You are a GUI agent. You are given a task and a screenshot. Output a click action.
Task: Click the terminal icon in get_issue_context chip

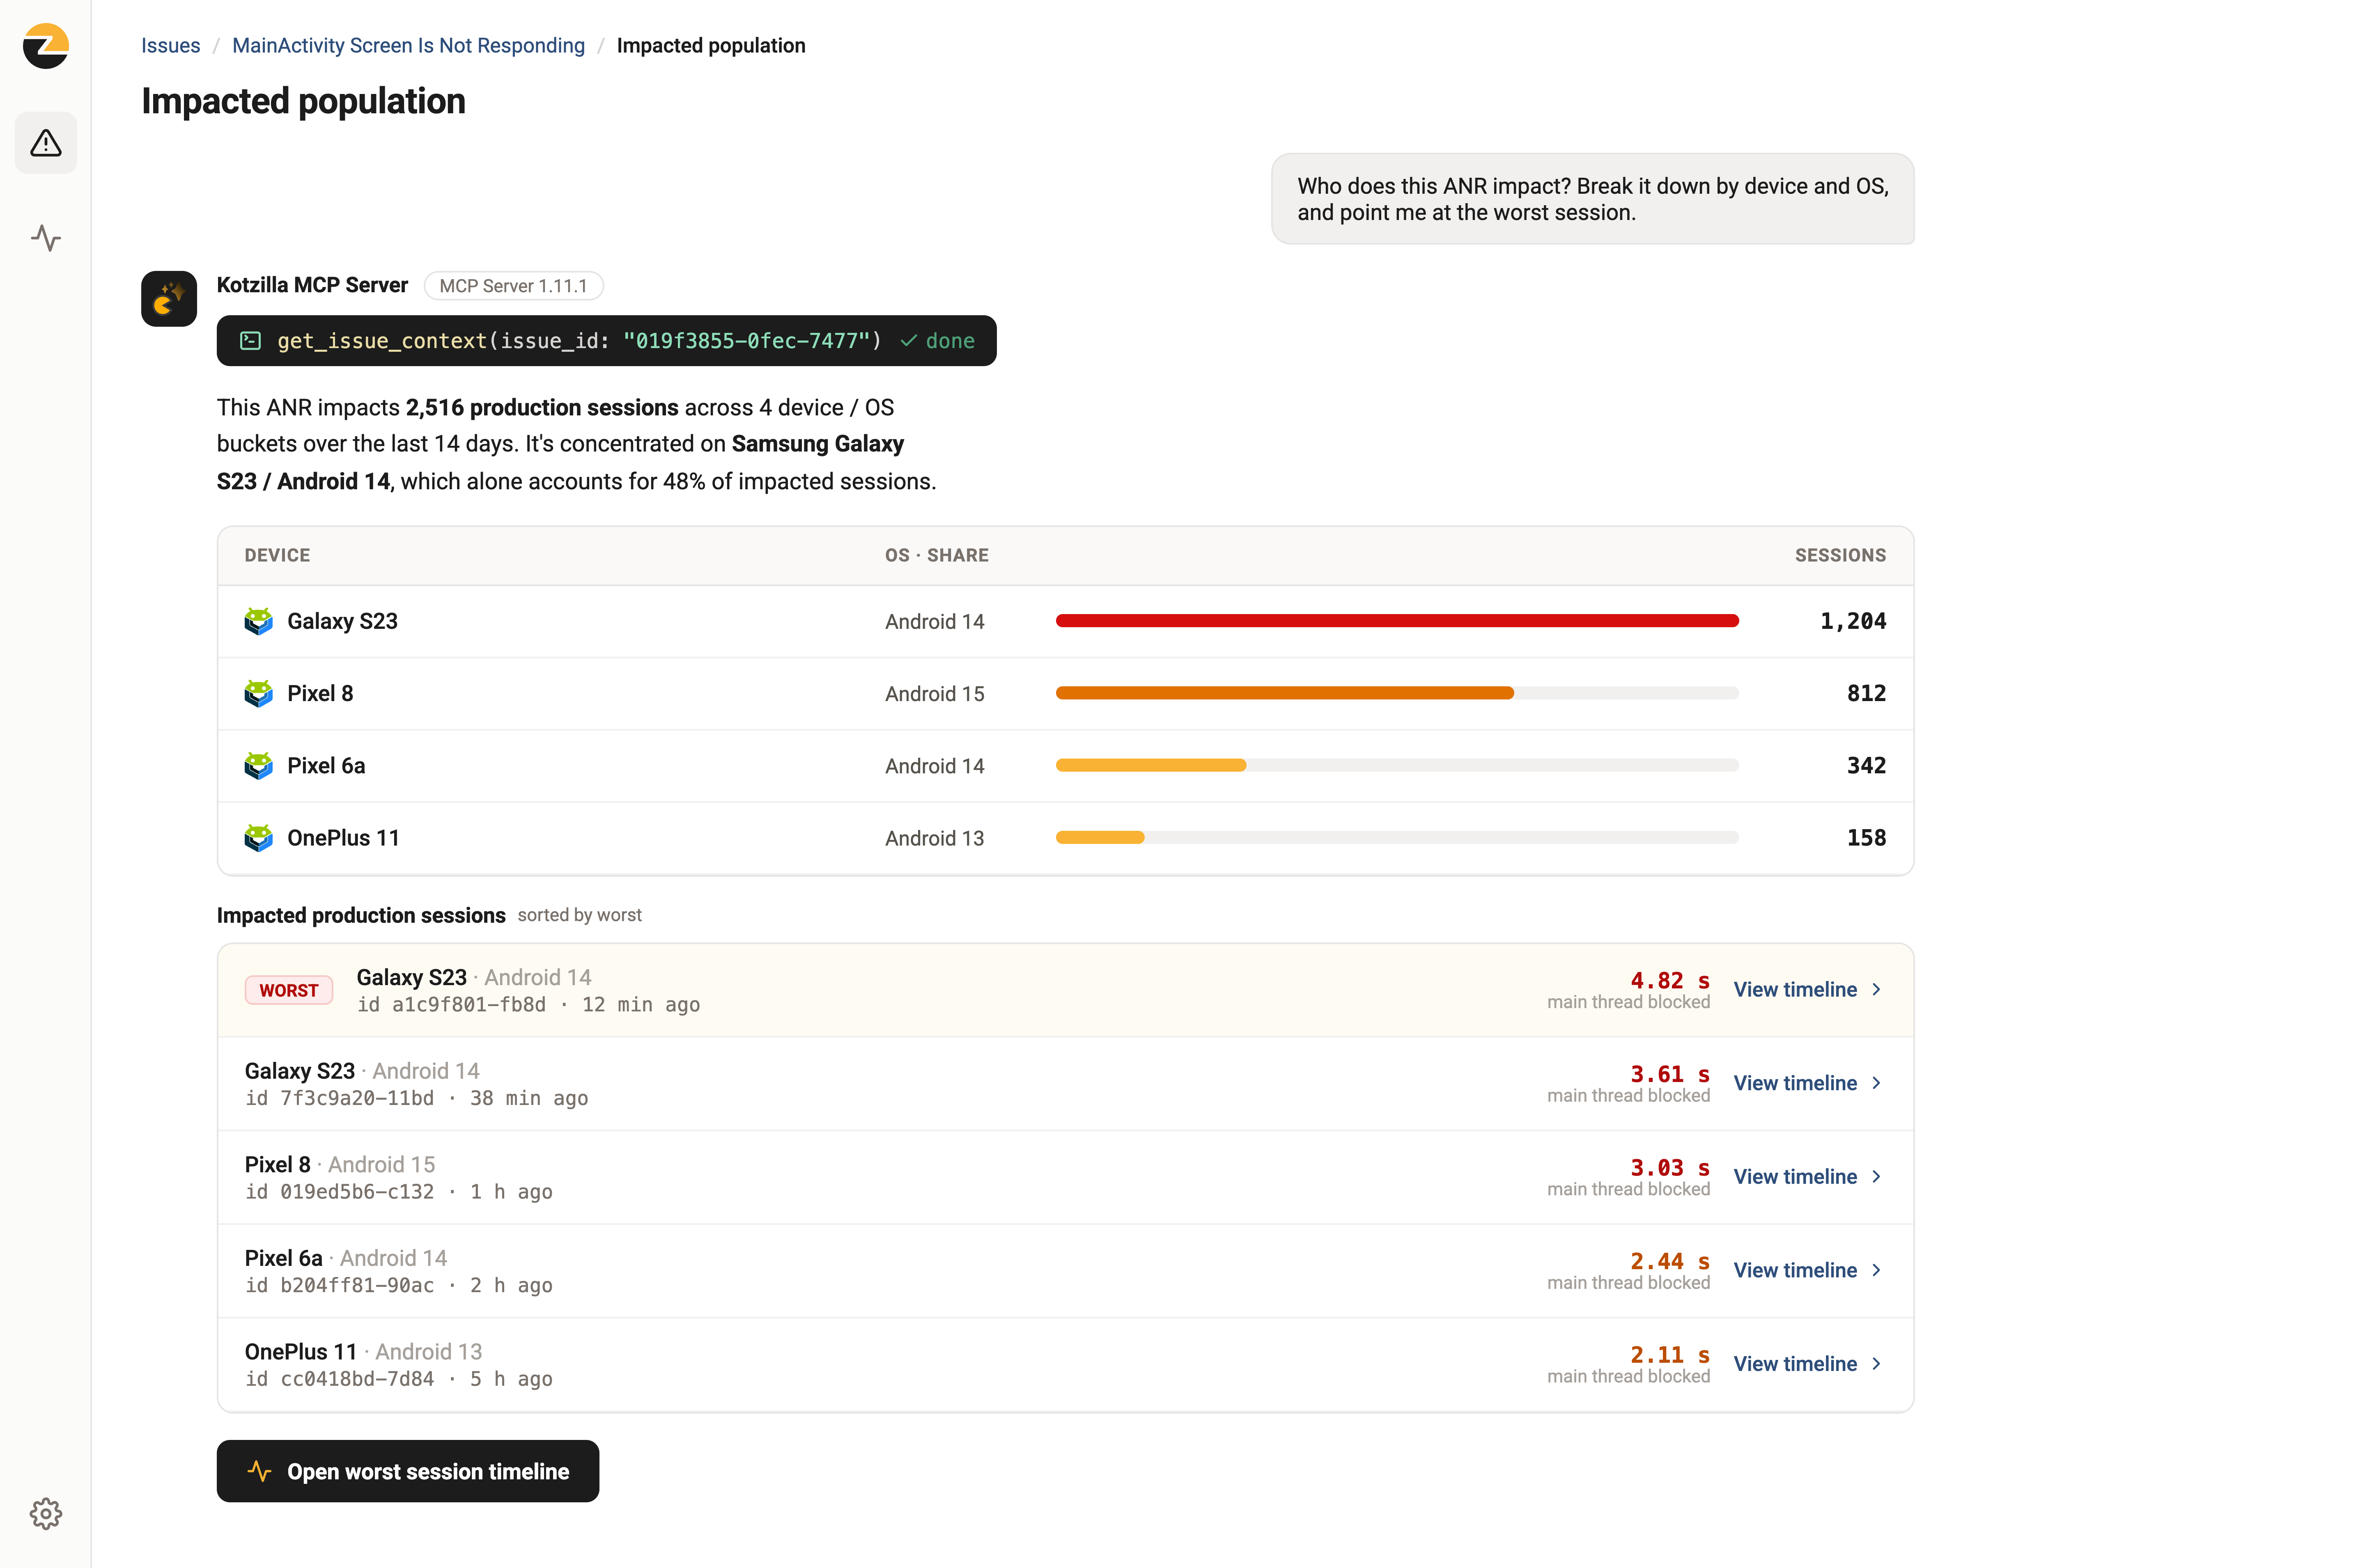pyautogui.click(x=251, y=341)
